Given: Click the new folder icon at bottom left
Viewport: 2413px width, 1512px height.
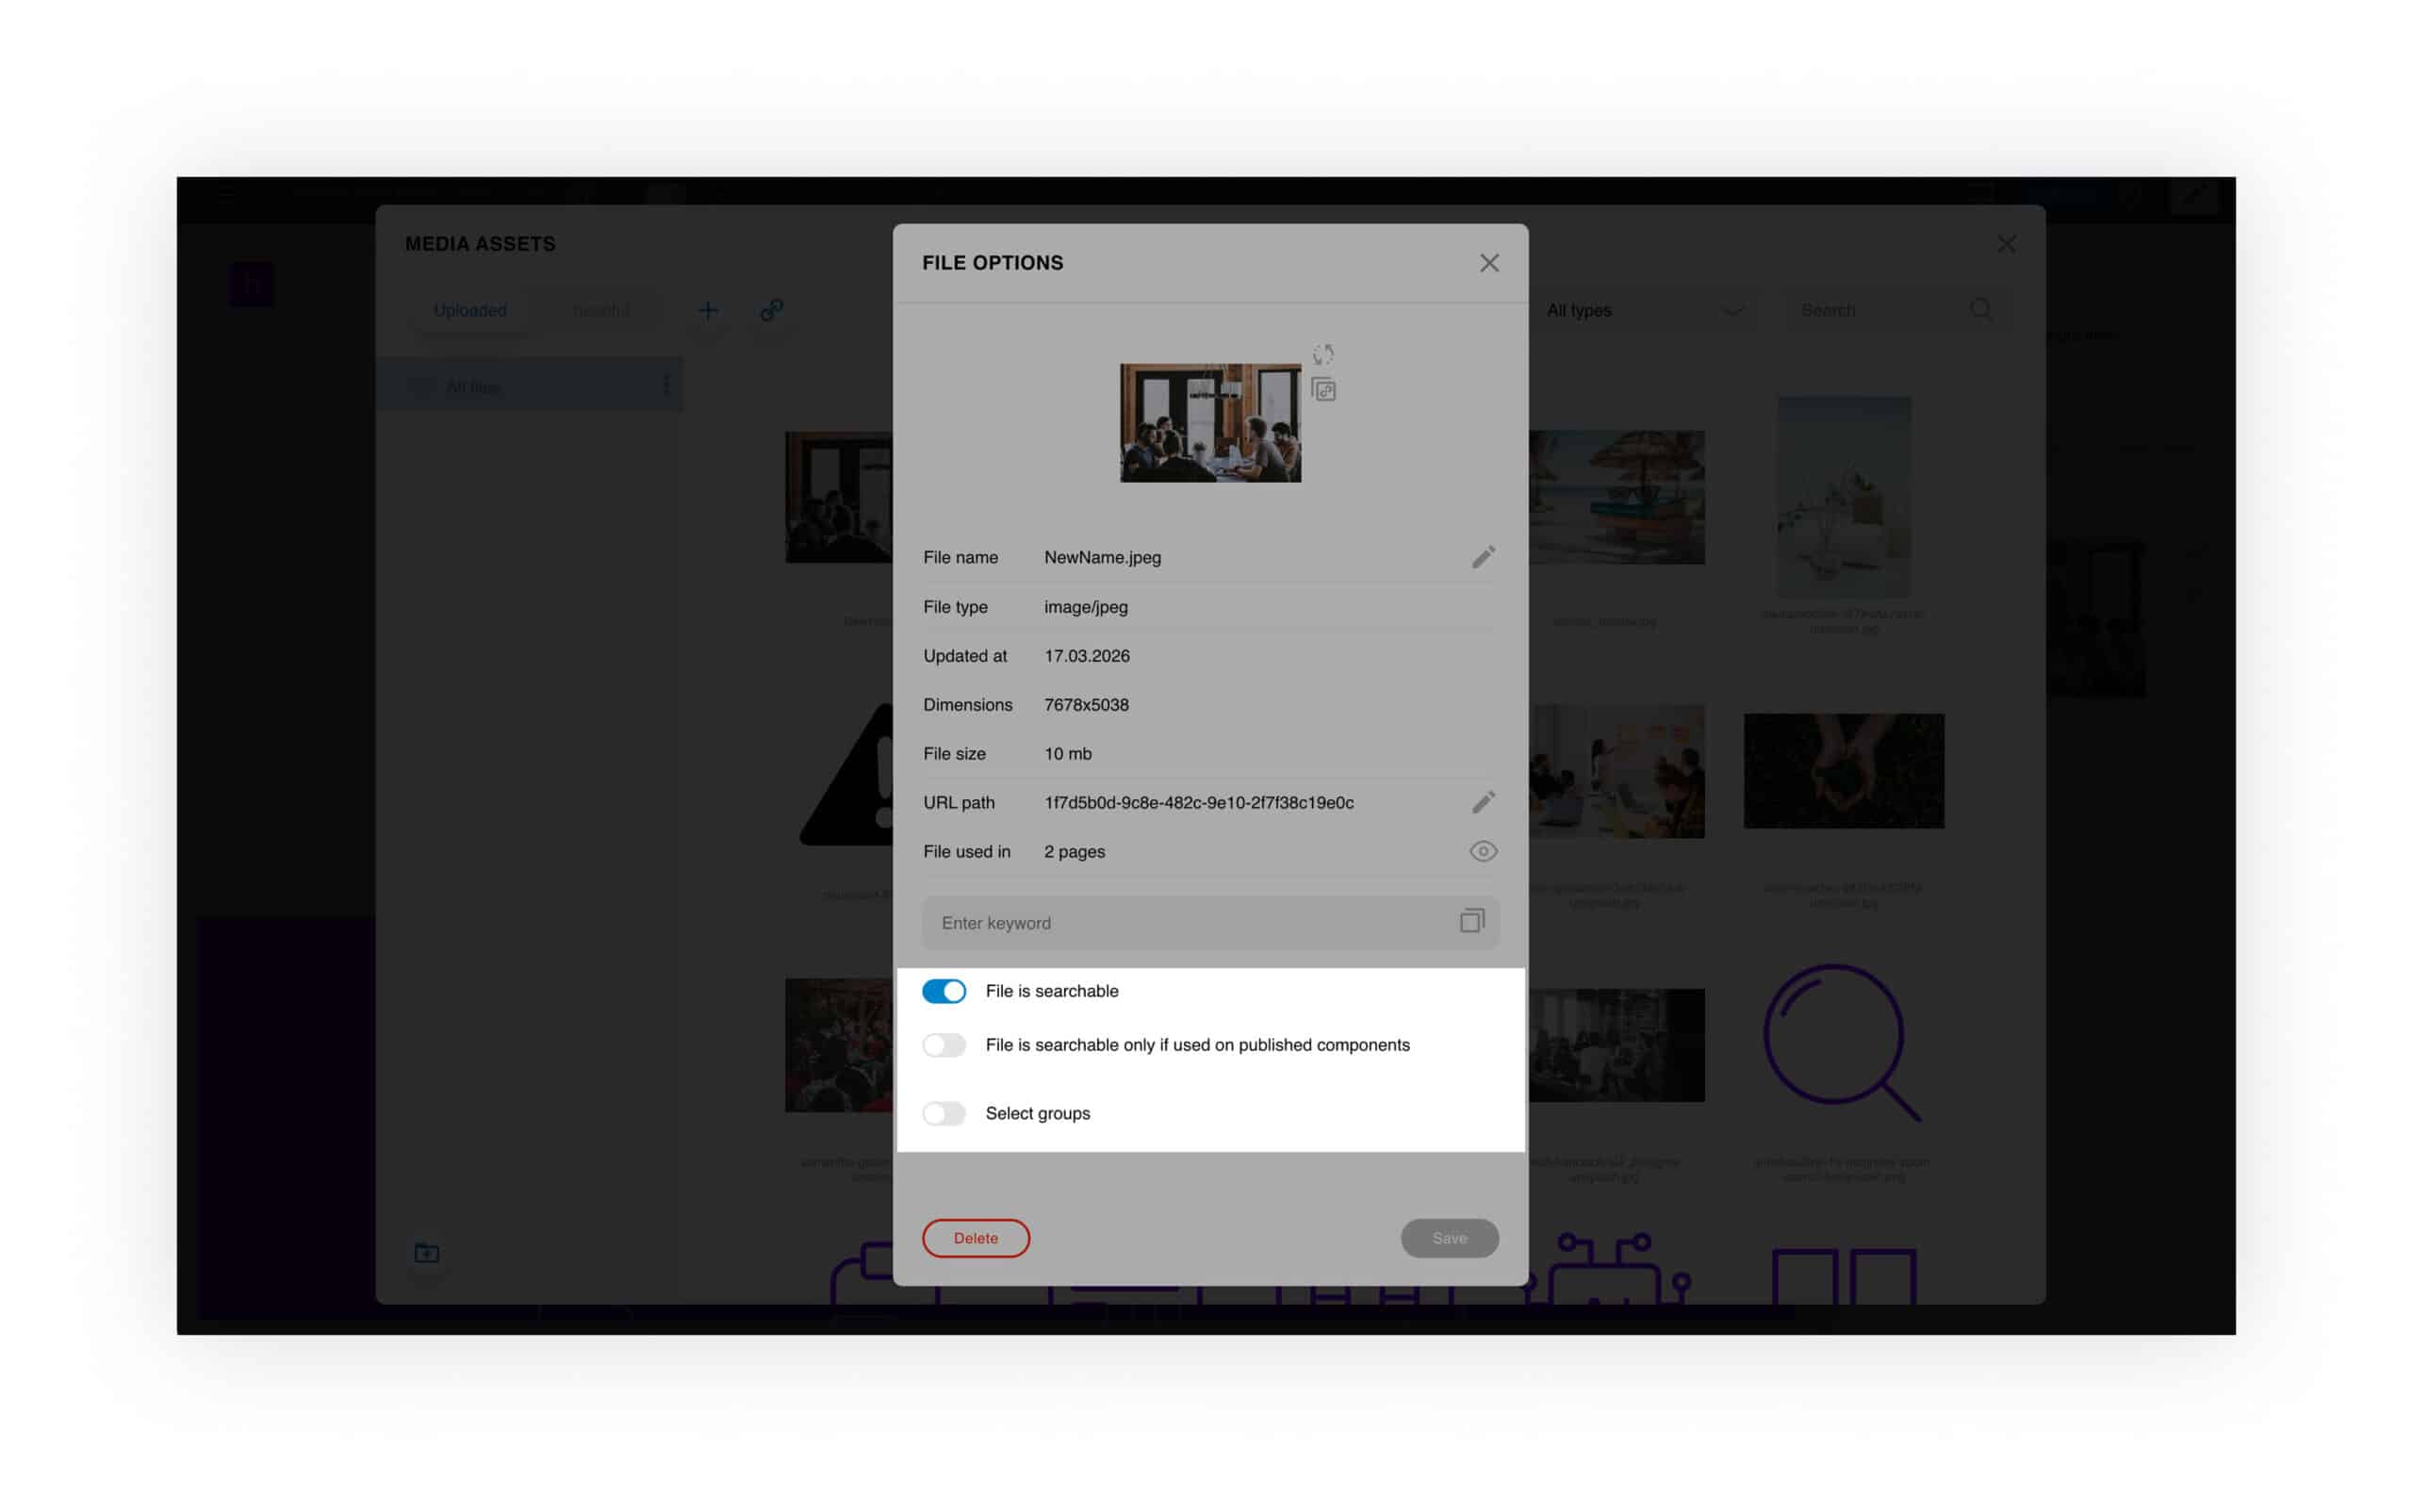Looking at the screenshot, I should [427, 1252].
